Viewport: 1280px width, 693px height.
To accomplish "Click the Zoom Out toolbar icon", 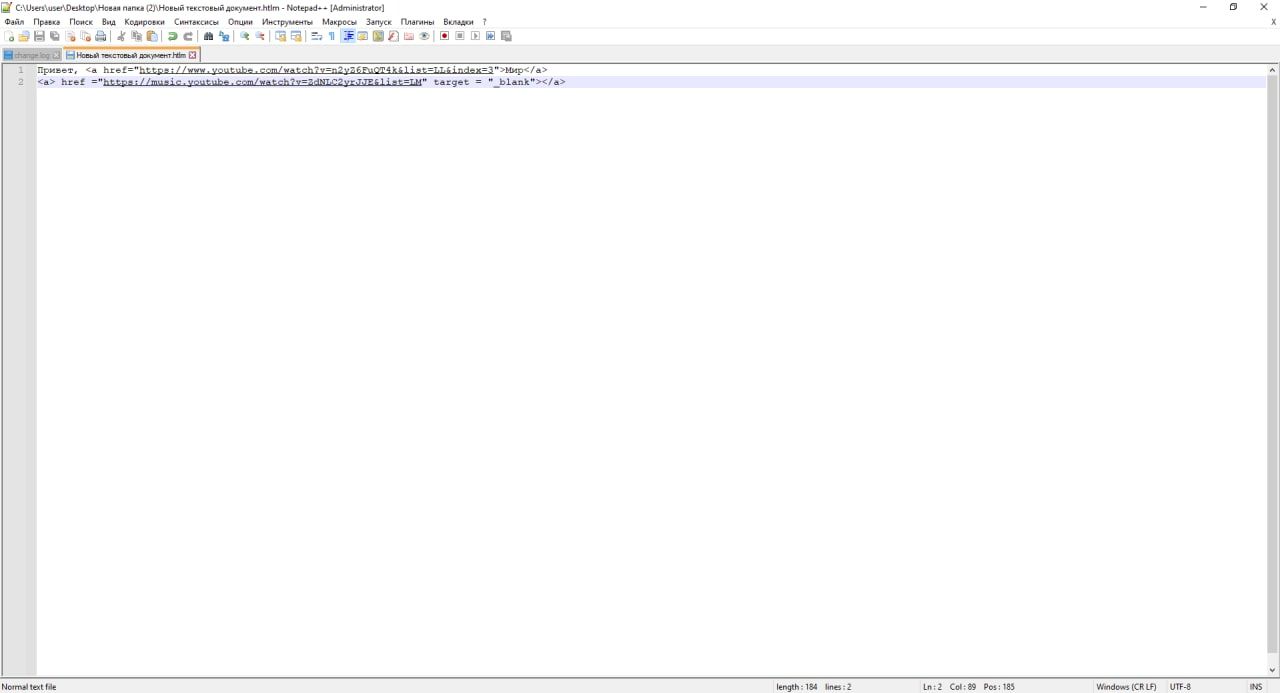I will tap(260, 36).
